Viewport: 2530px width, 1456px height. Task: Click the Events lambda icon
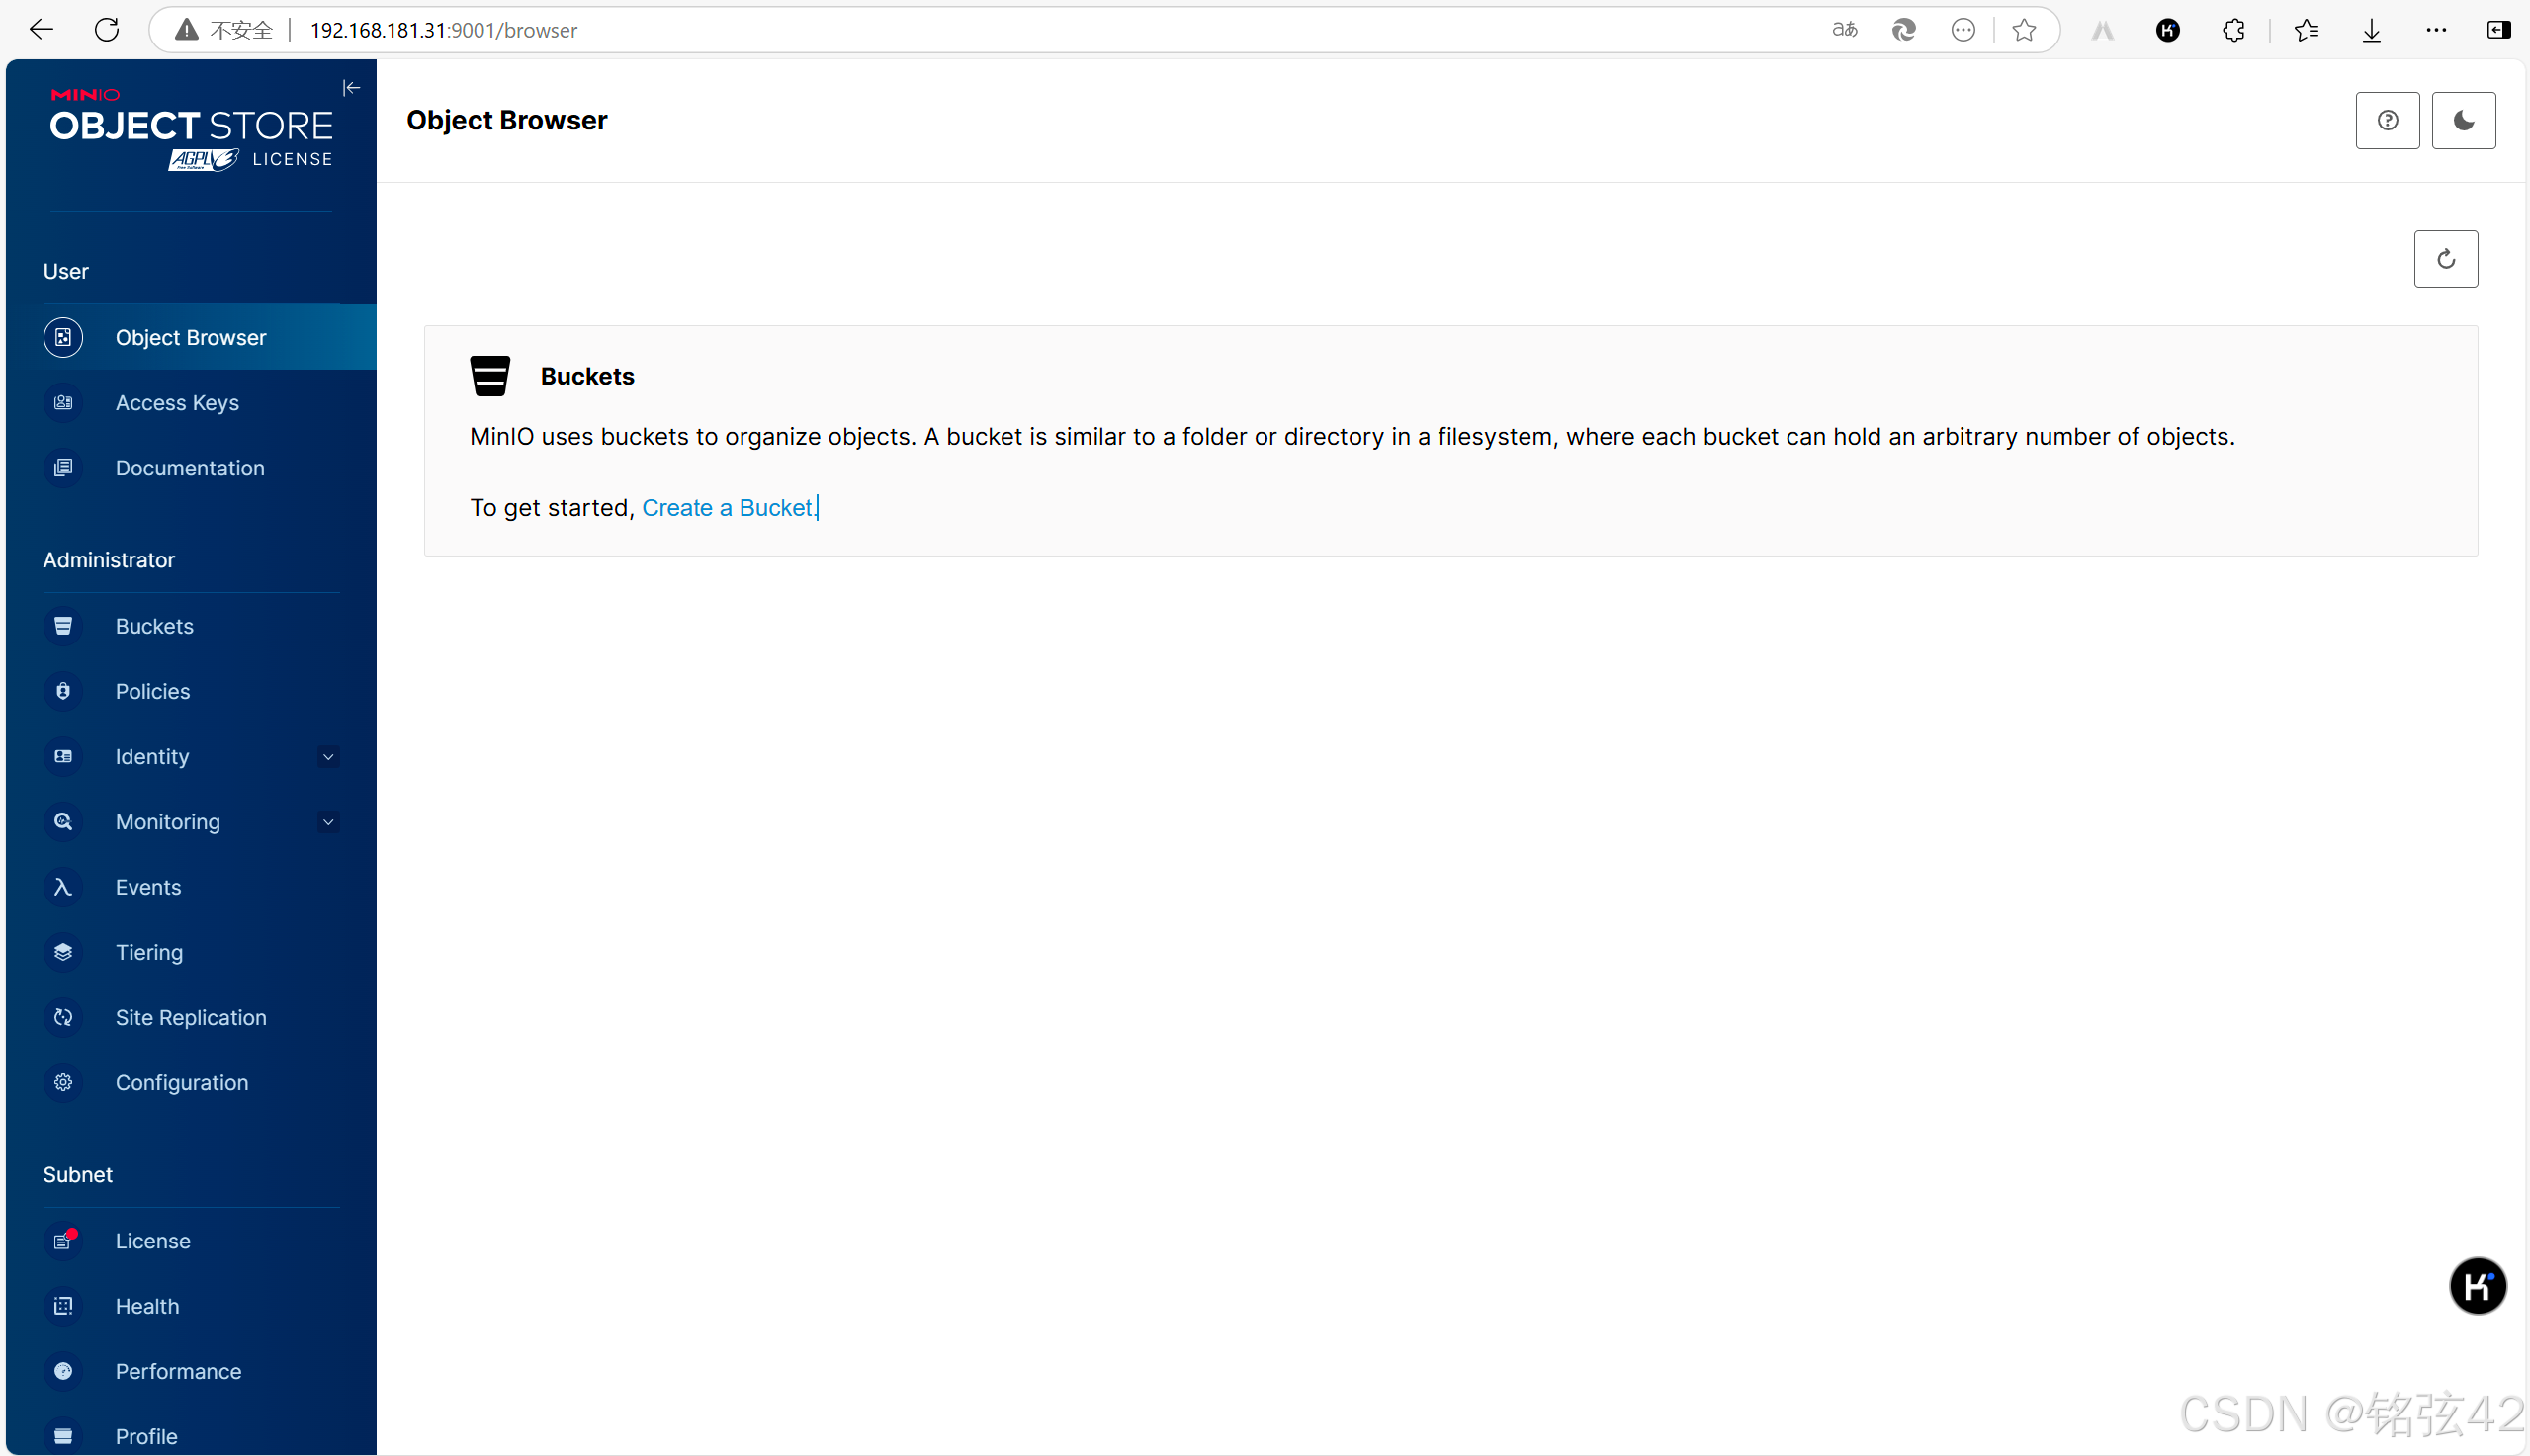point(63,887)
